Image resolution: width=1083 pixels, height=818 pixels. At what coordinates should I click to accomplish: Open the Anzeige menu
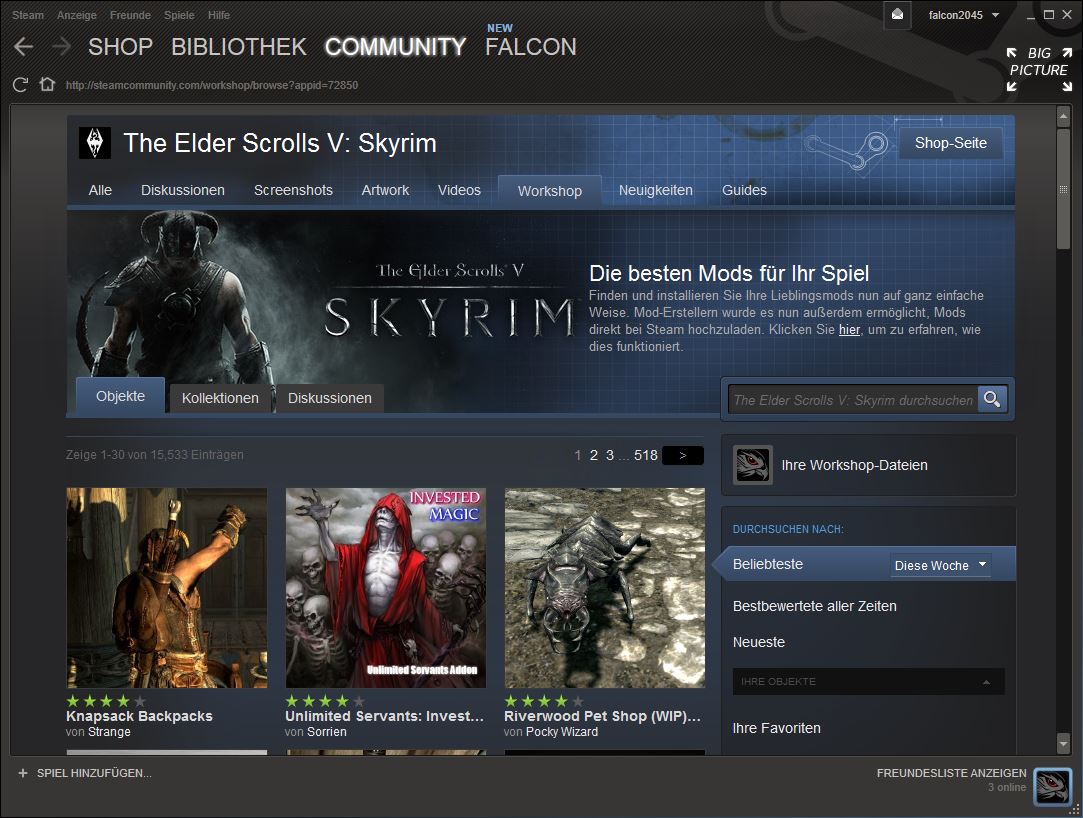[77, 15]
